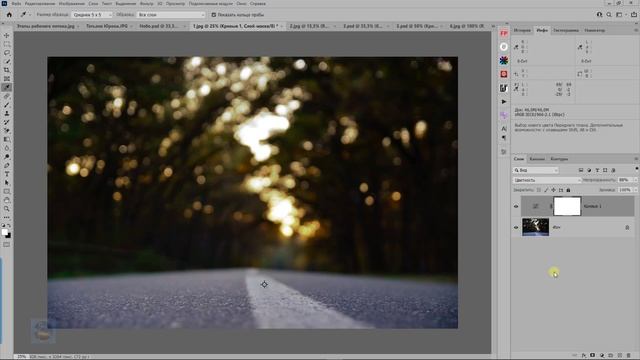Screen dimensions: 640x360
Task: Select the Dodge tool
Action: [7, 157]
